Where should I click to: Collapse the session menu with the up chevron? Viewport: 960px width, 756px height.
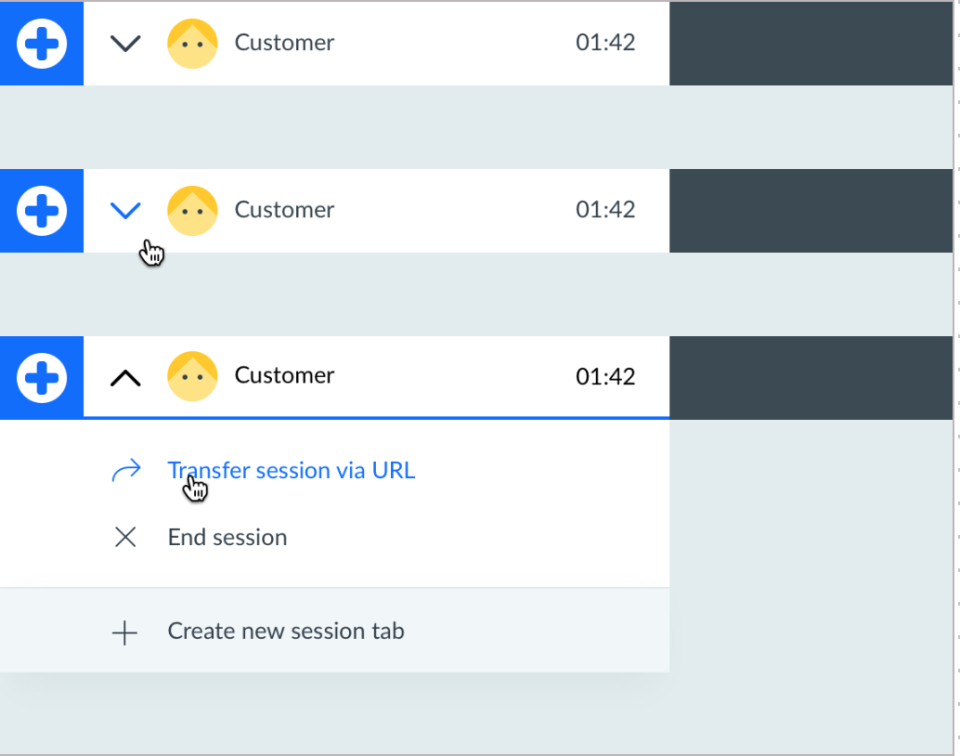125,378
